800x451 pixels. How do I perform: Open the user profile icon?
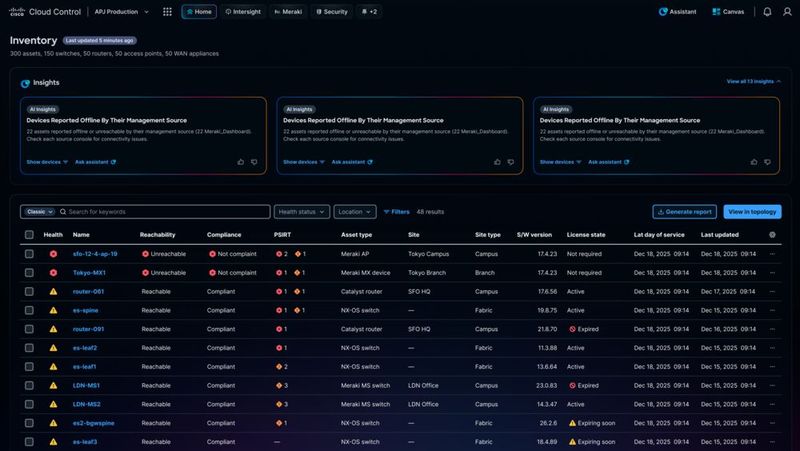(x=787, y=12)
